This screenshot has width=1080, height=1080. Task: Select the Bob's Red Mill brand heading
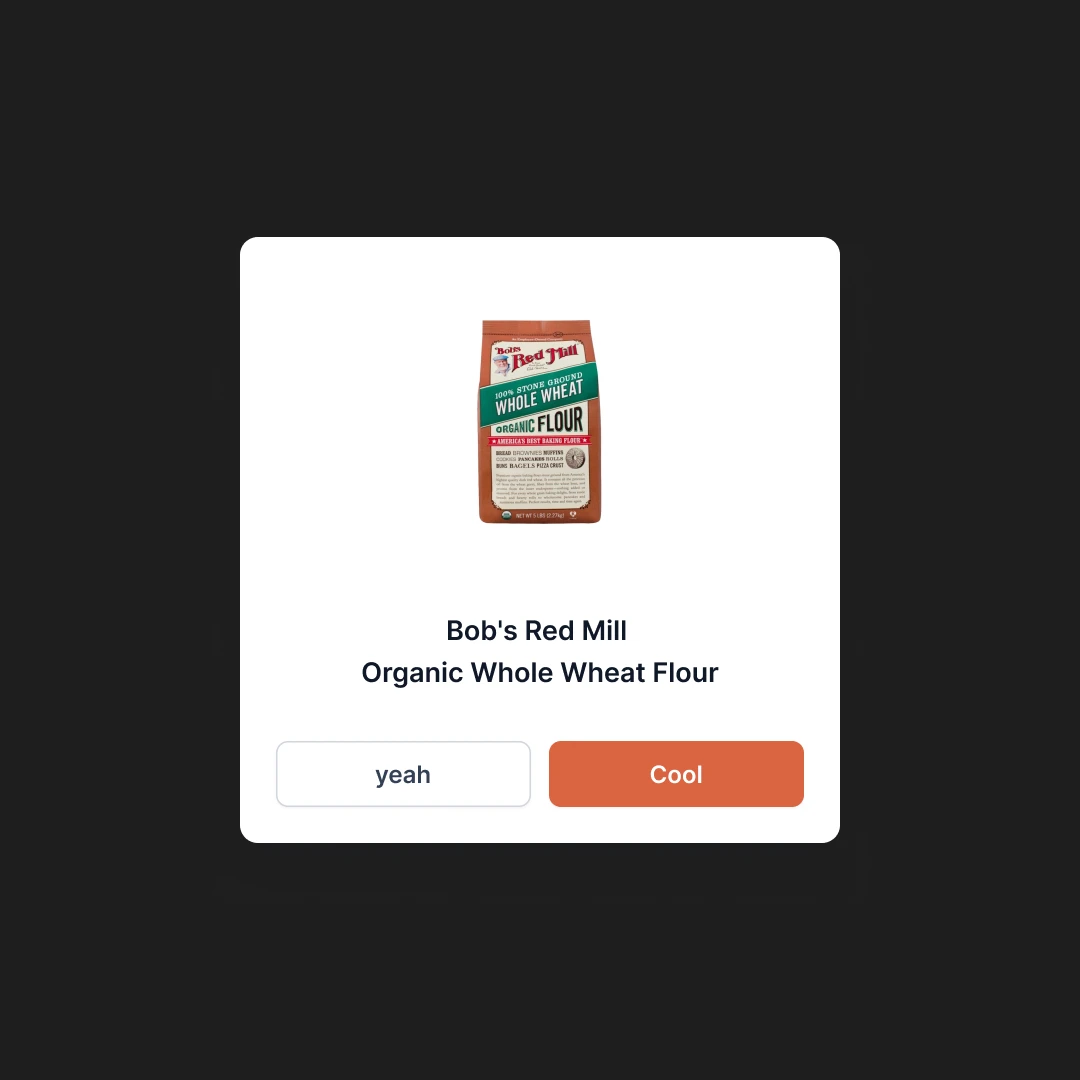[x=537, y=630]
